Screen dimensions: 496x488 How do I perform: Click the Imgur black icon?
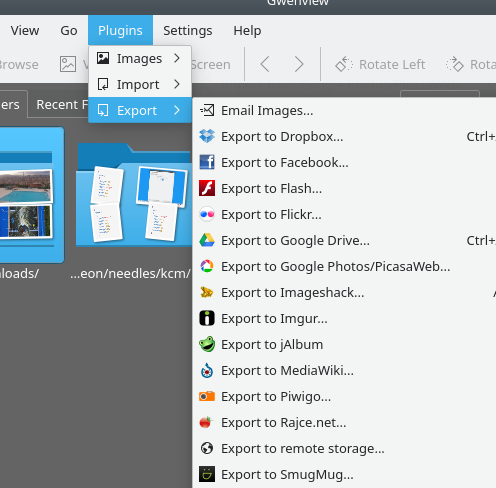207,318
